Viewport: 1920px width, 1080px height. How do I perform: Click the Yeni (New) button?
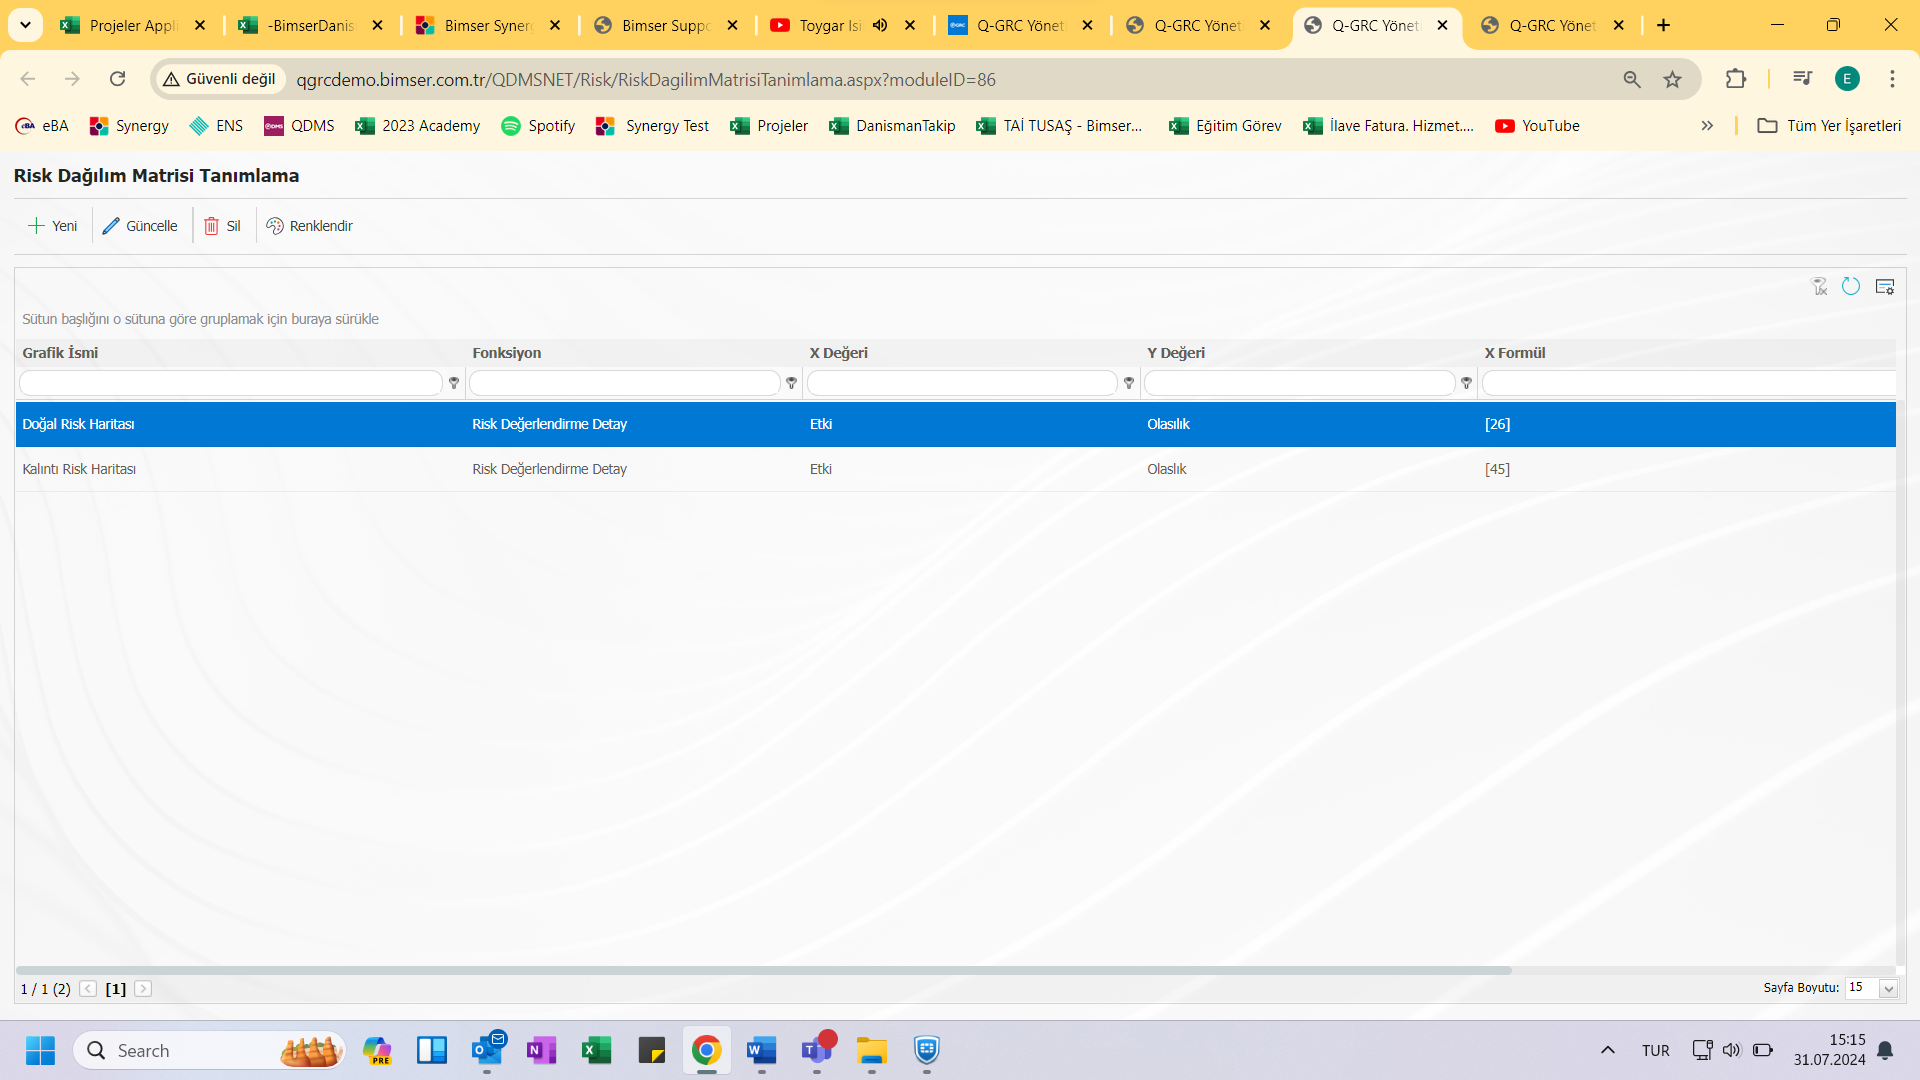pyautogui.click(x=53, y=225)
